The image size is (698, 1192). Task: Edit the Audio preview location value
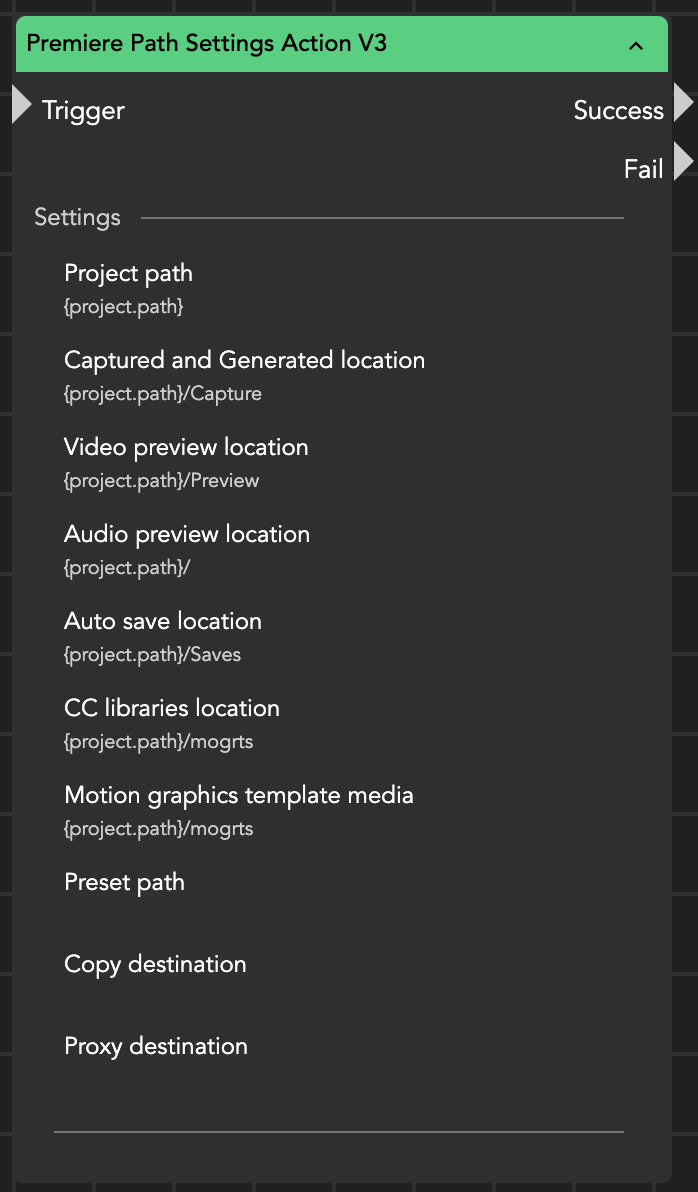click(x=127, y=568)
